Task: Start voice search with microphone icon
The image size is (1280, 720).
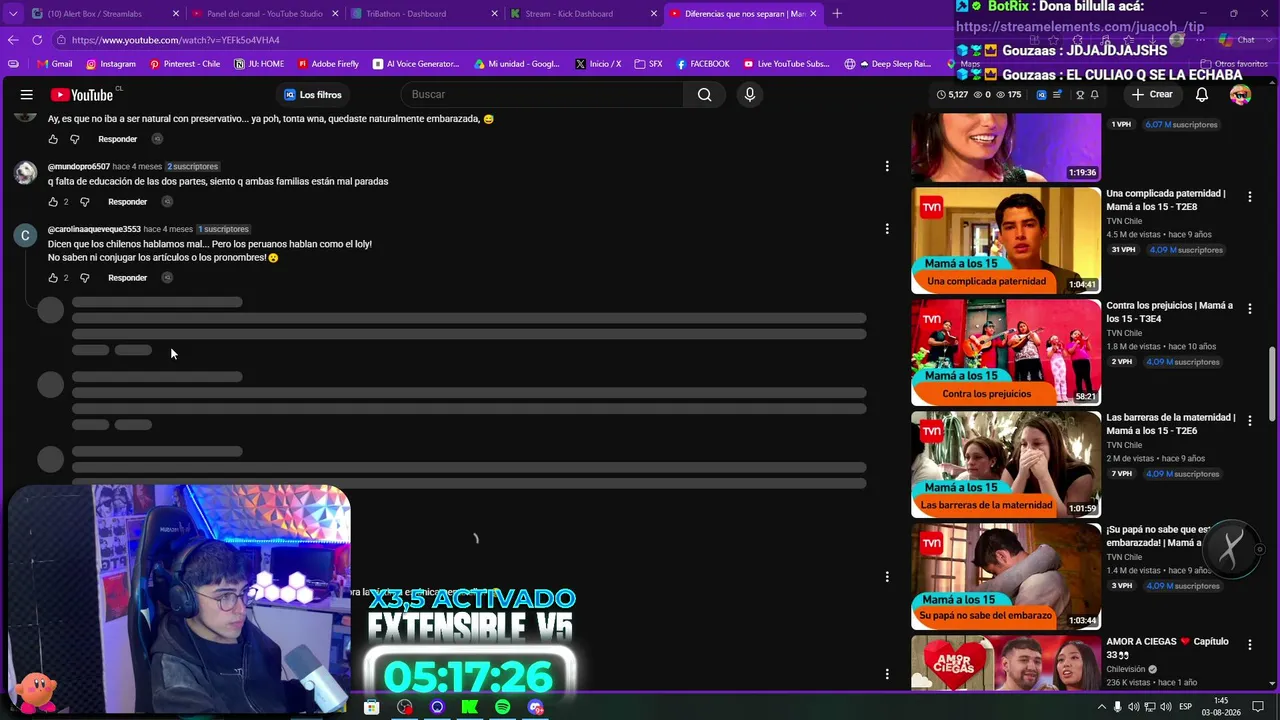Action: pos(750,95)
